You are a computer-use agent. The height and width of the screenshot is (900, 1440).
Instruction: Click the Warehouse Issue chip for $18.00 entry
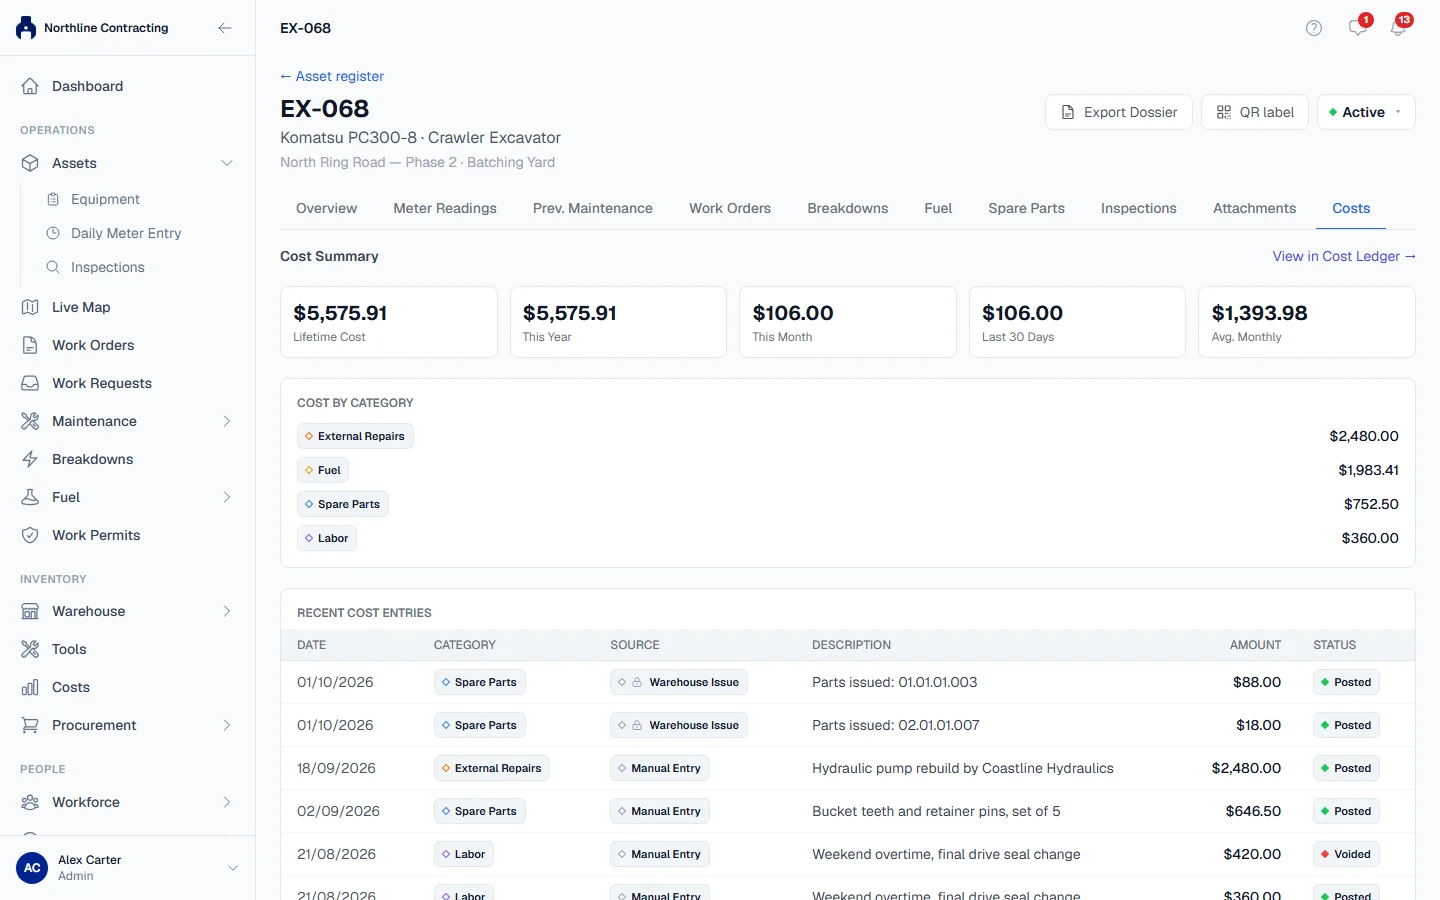679,725
